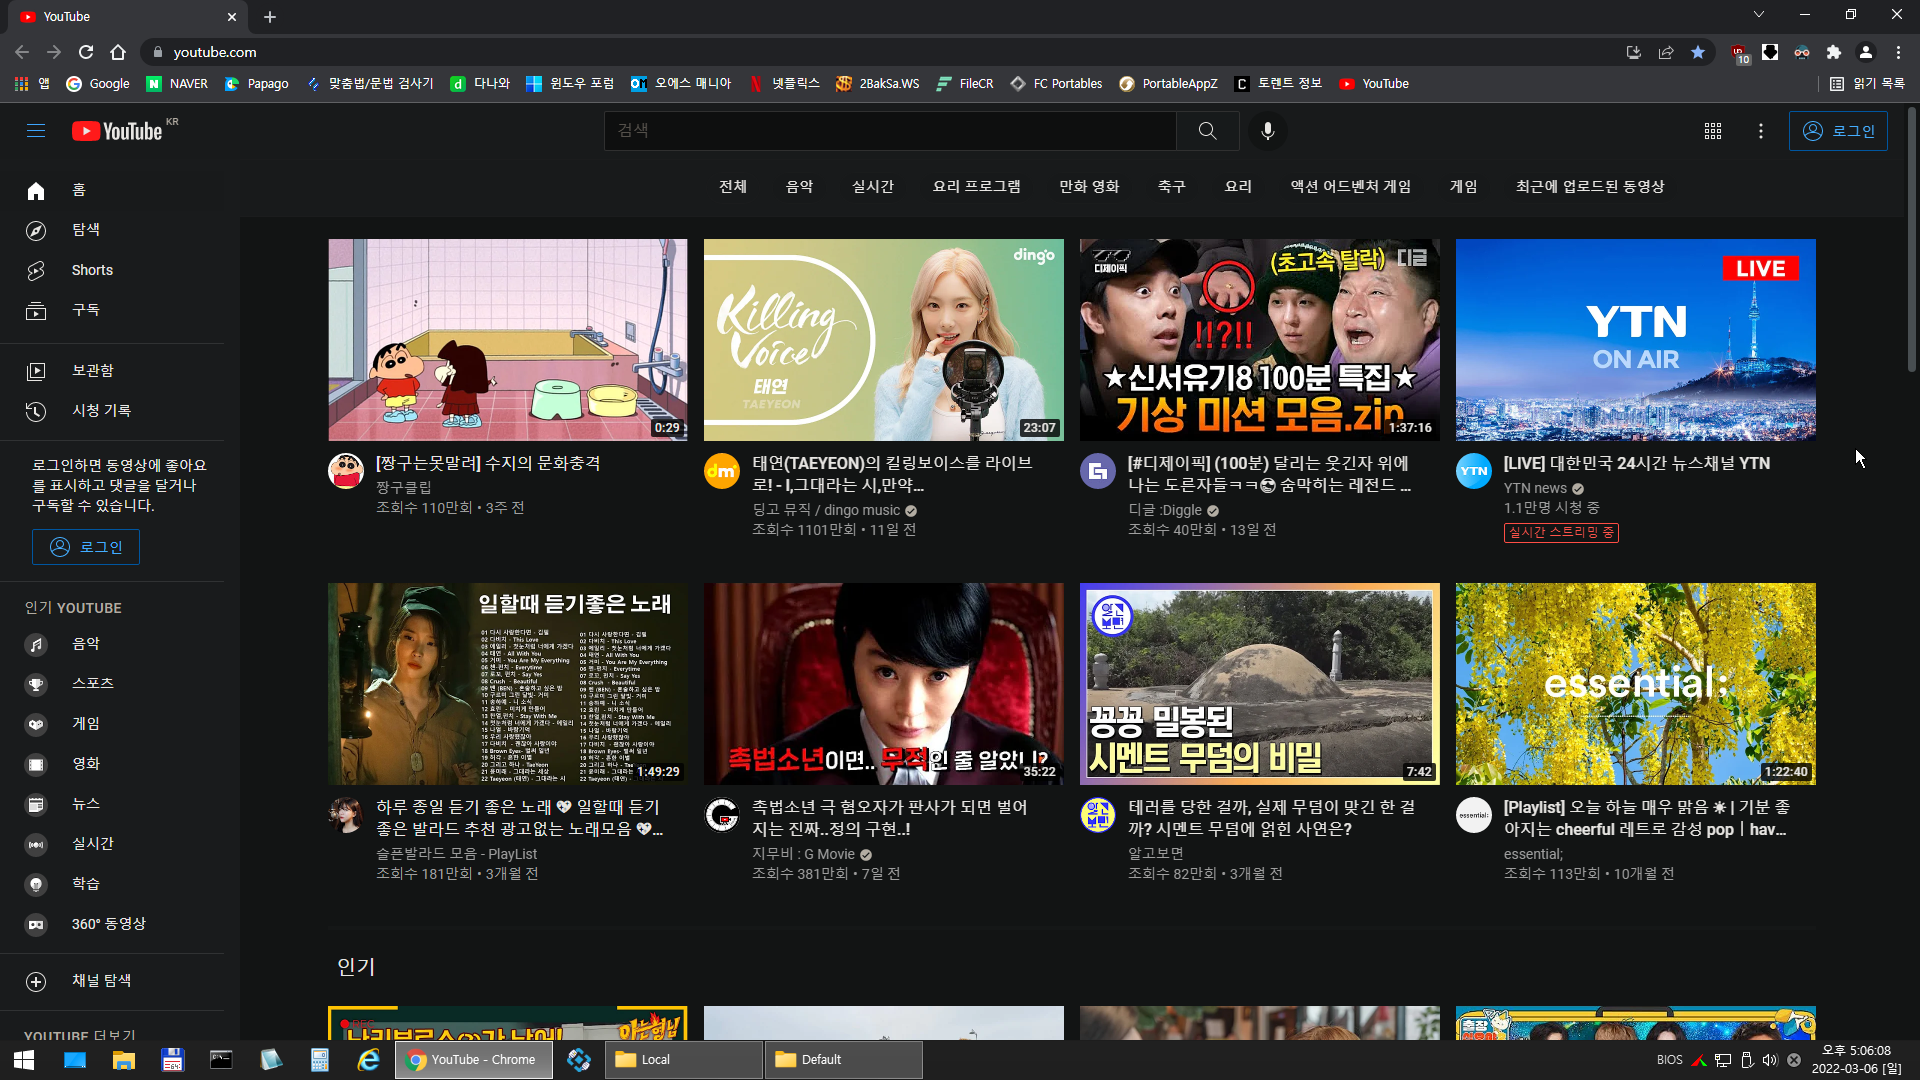Open the 짱구 수지 video thumbnail
The width and height of the screenshot is (1920, 1080).
coord(508,340)
